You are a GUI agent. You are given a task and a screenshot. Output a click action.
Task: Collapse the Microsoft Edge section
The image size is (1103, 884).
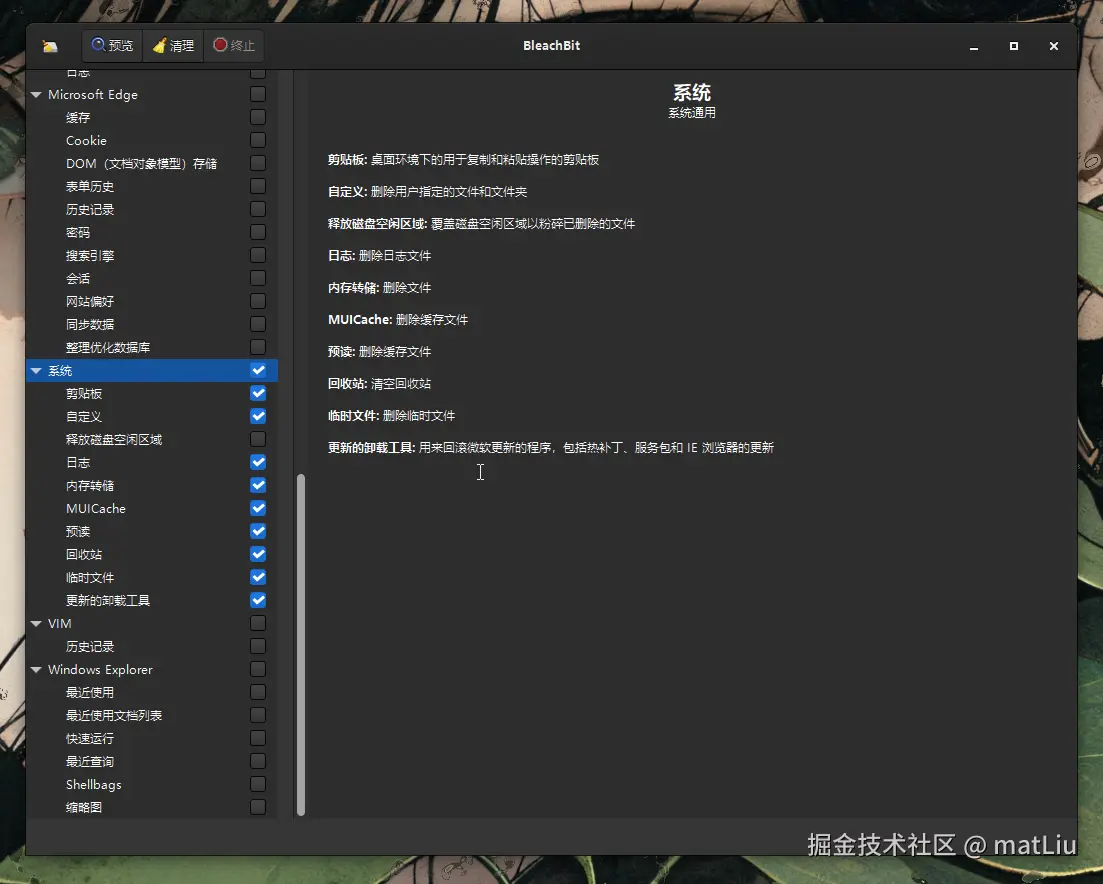coord(36,94)
